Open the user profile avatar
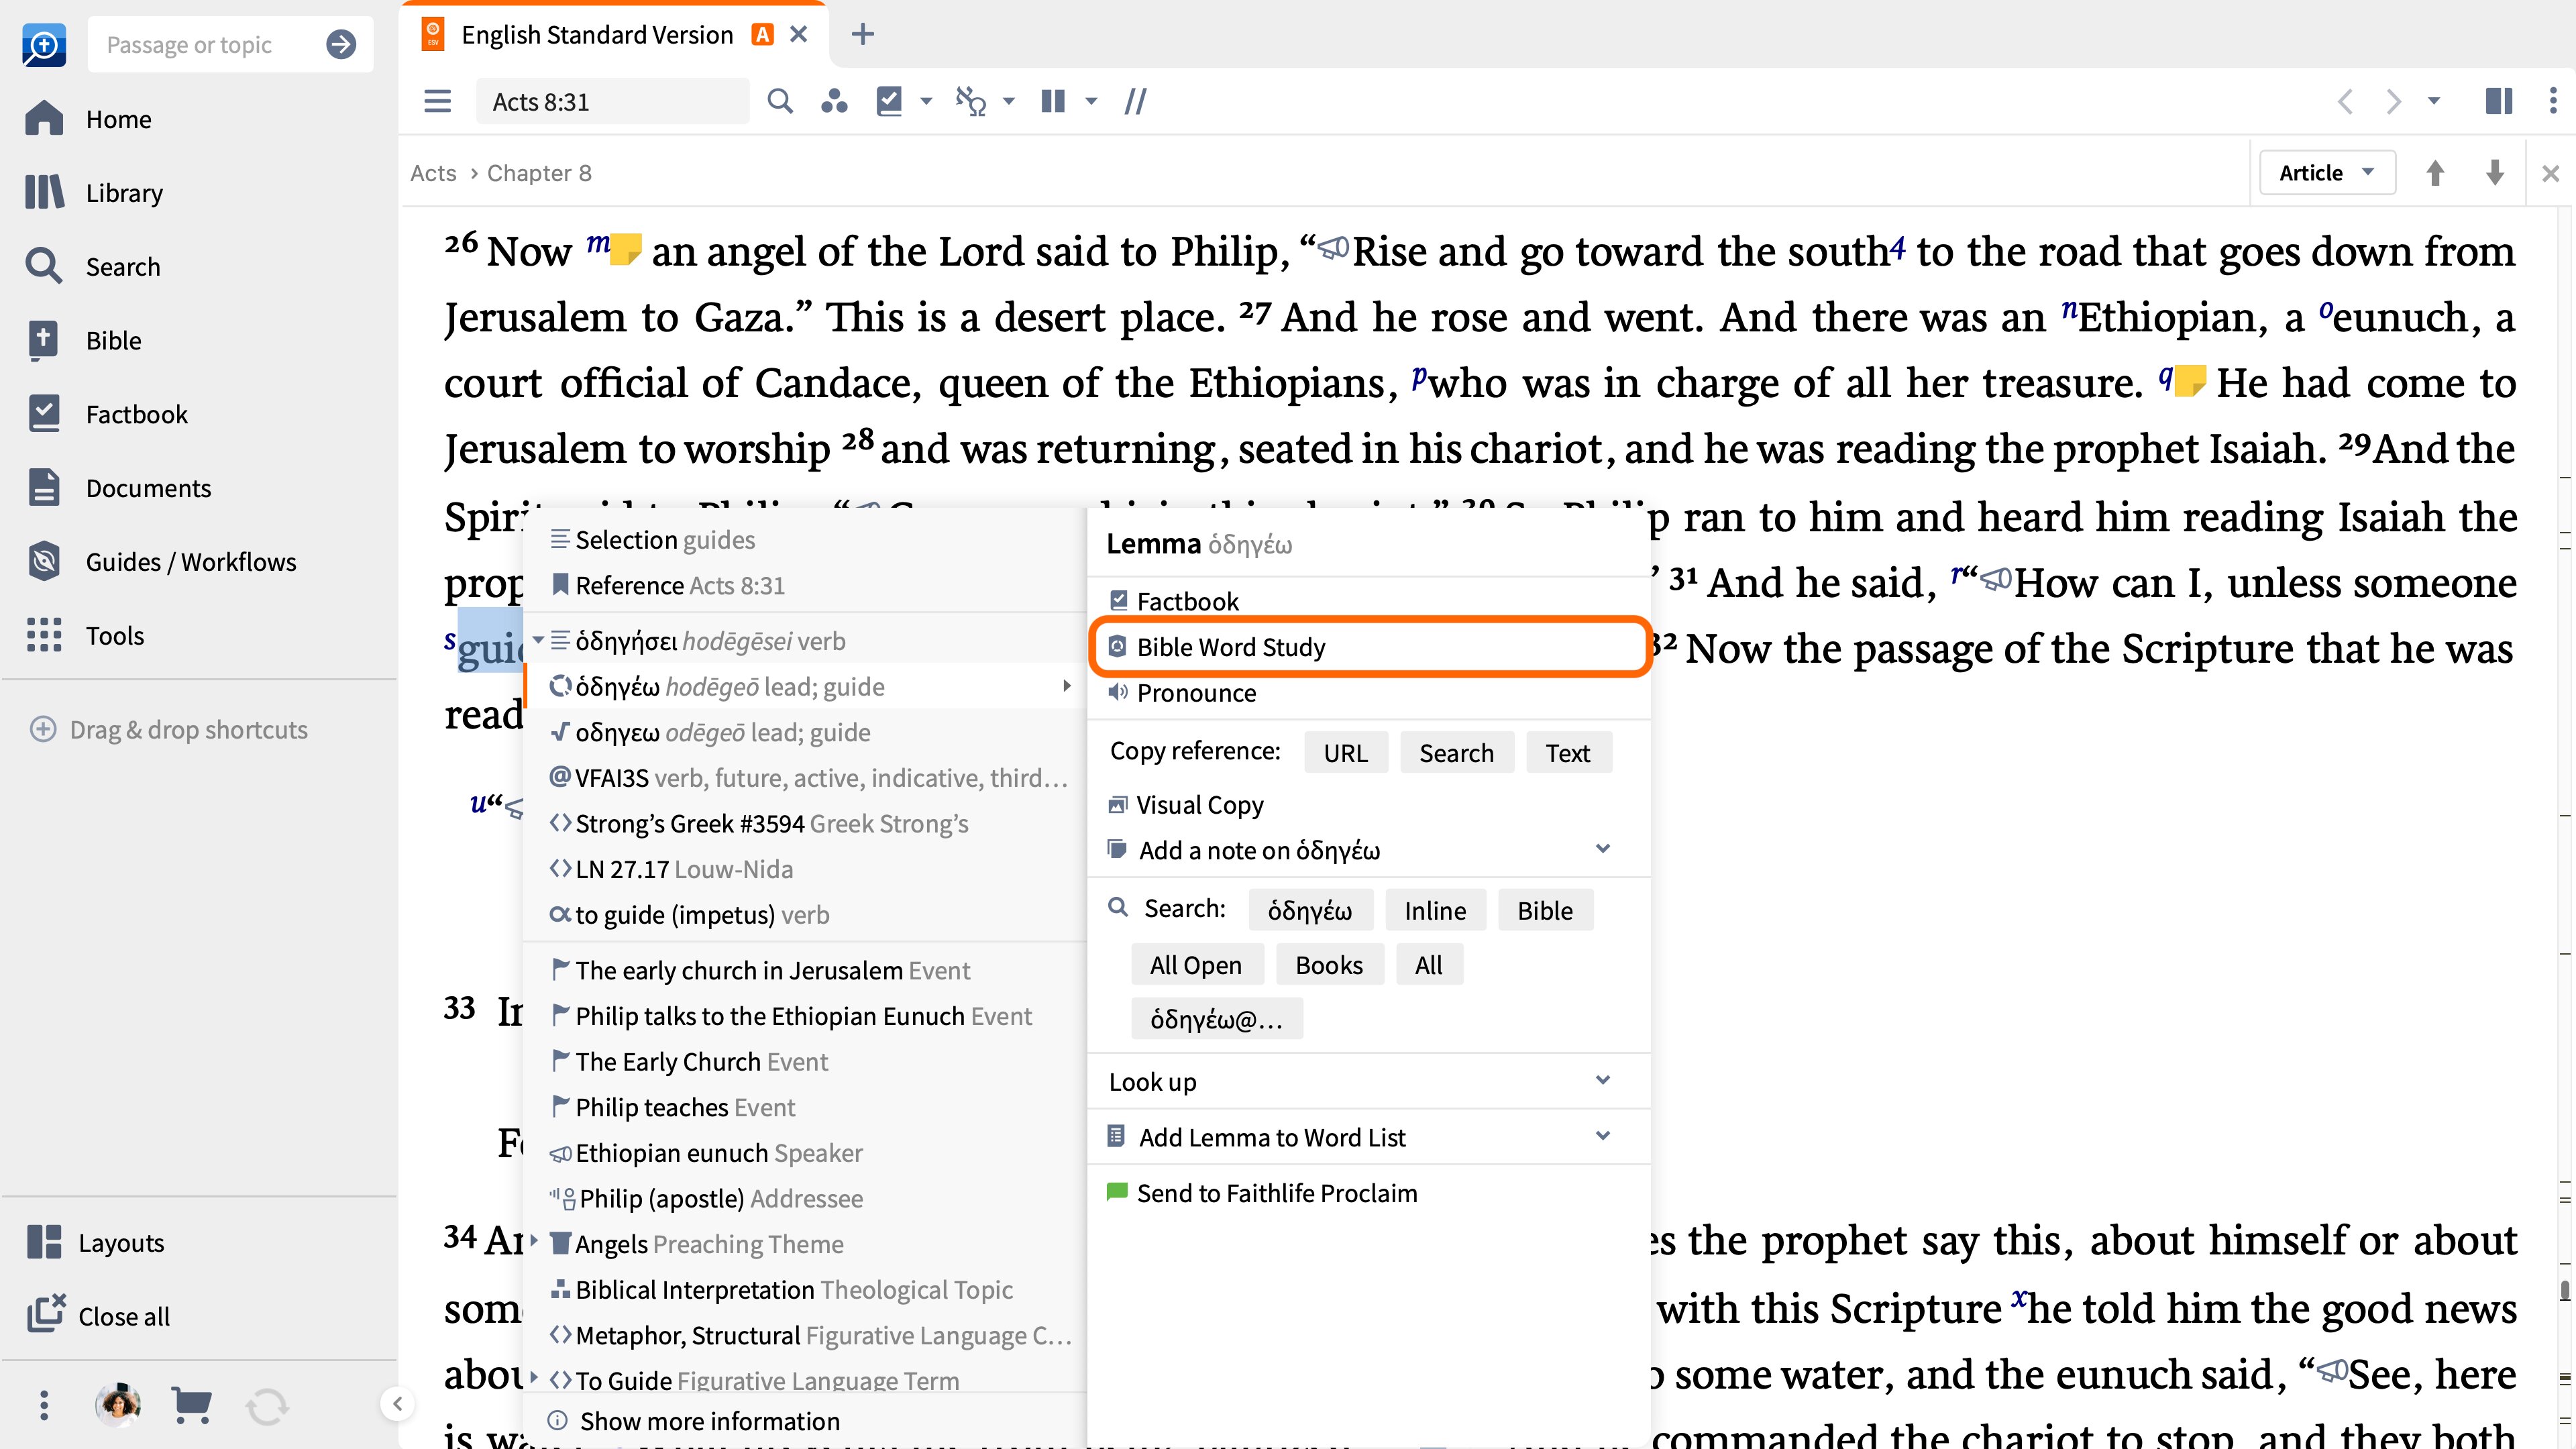The width and height of the screenshot is (2576, 1449). 118,1405
